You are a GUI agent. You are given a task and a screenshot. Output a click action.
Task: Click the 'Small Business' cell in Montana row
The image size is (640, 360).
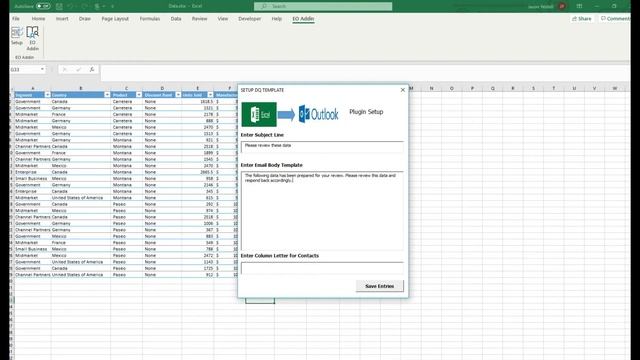(33, 178)
